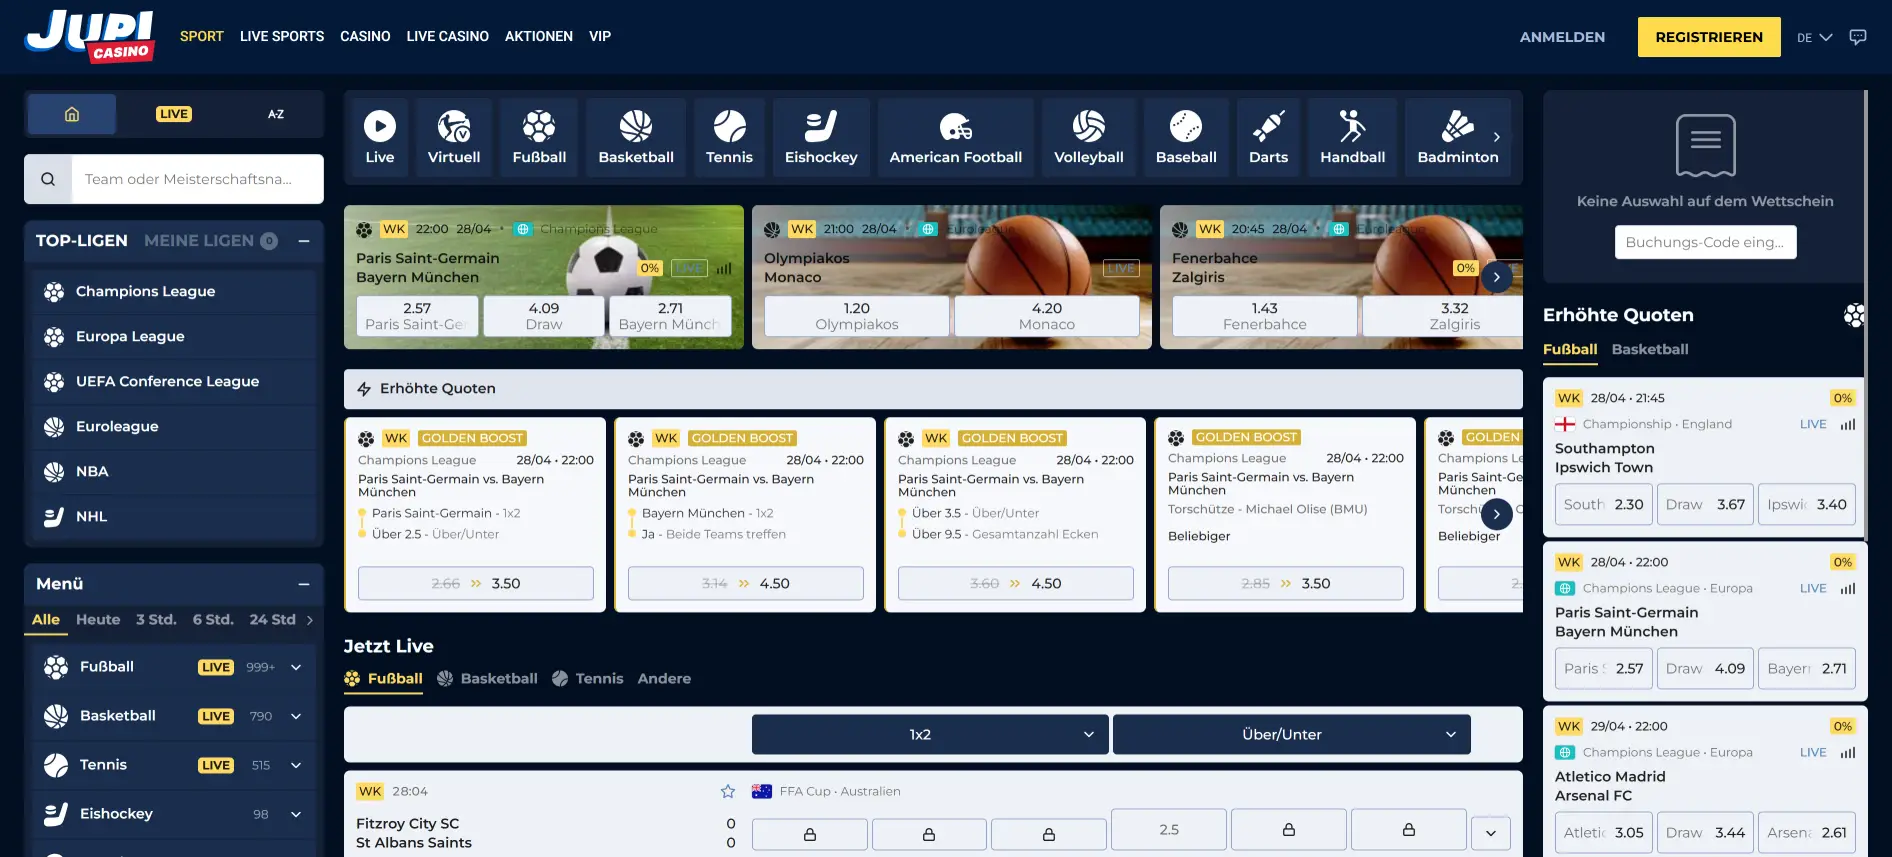
Task: Open Champions League in Top-Ligen
Action: 174,291
